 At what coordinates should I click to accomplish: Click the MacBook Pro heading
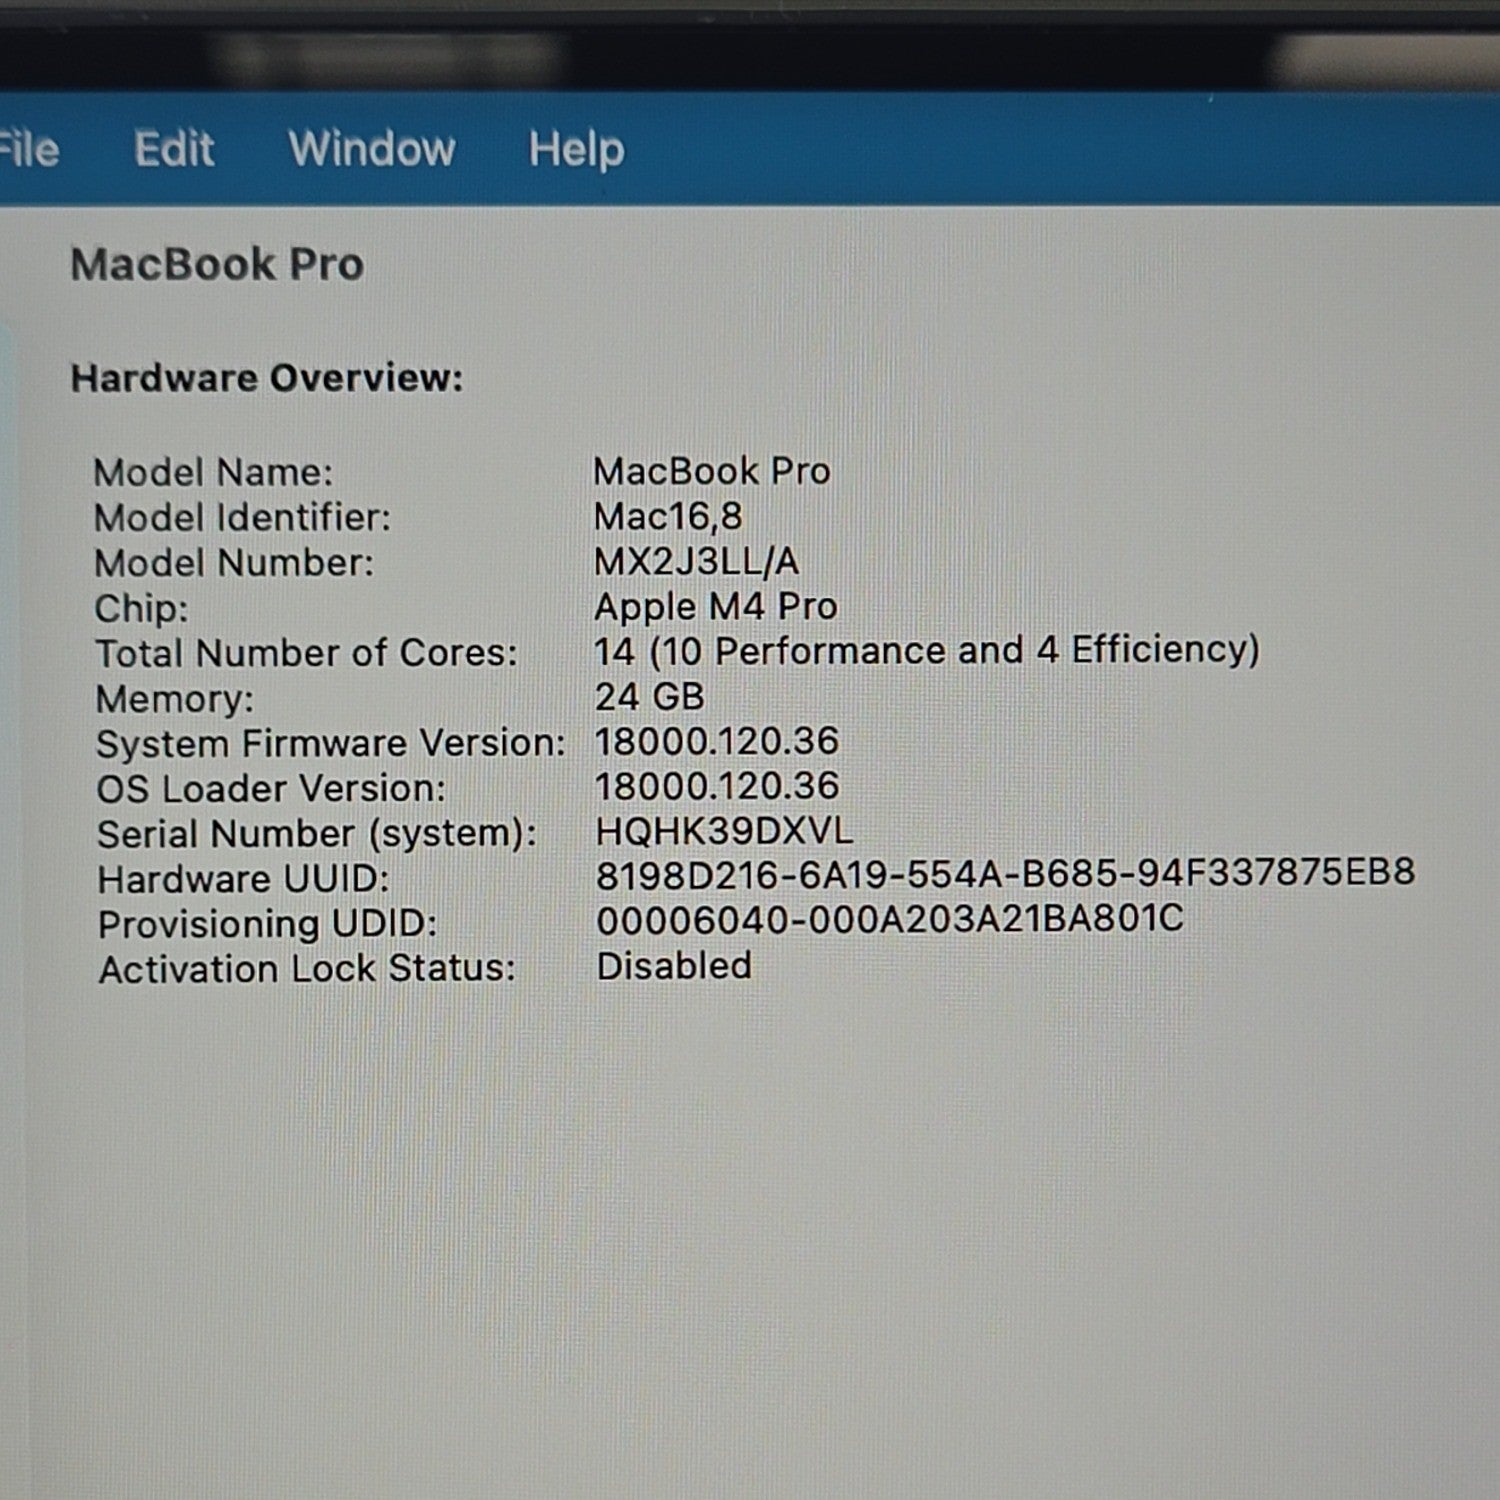217,265
